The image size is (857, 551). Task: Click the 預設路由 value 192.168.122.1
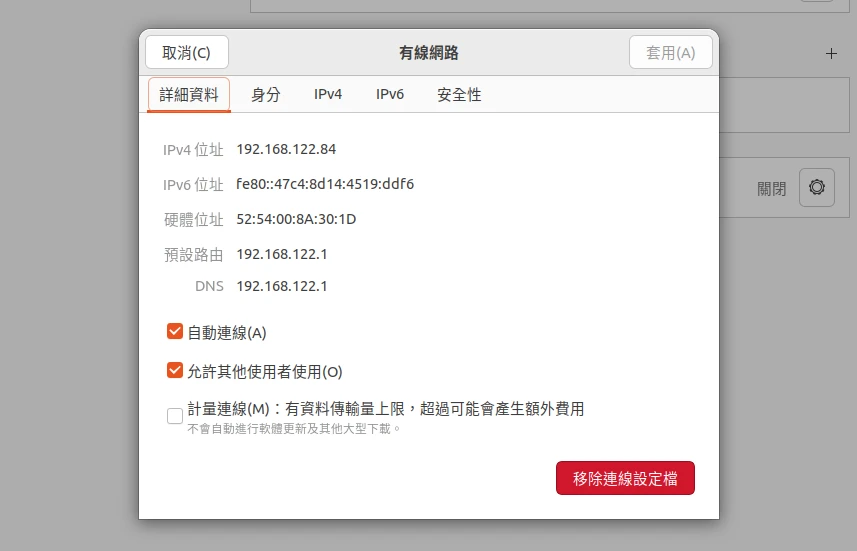[x=282, y=254]
